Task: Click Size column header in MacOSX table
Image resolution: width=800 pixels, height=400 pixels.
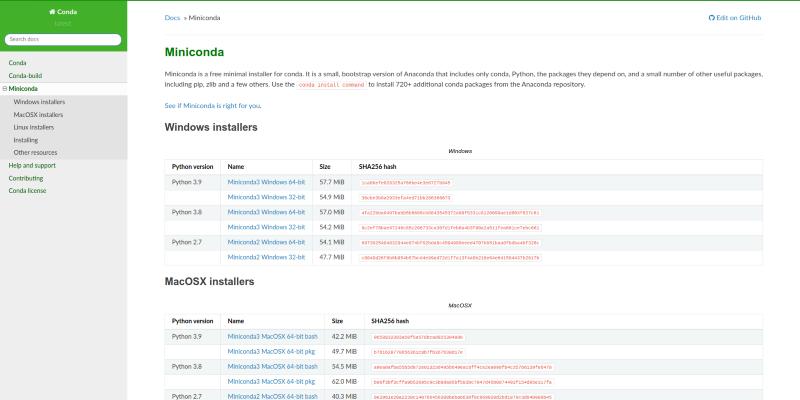Action: coord(337,321)
